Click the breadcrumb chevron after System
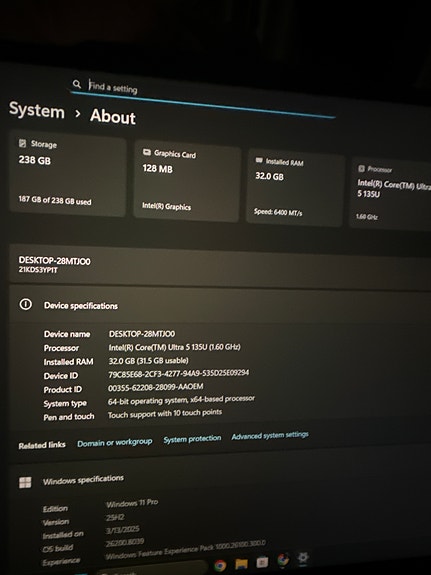 point(77,113)
